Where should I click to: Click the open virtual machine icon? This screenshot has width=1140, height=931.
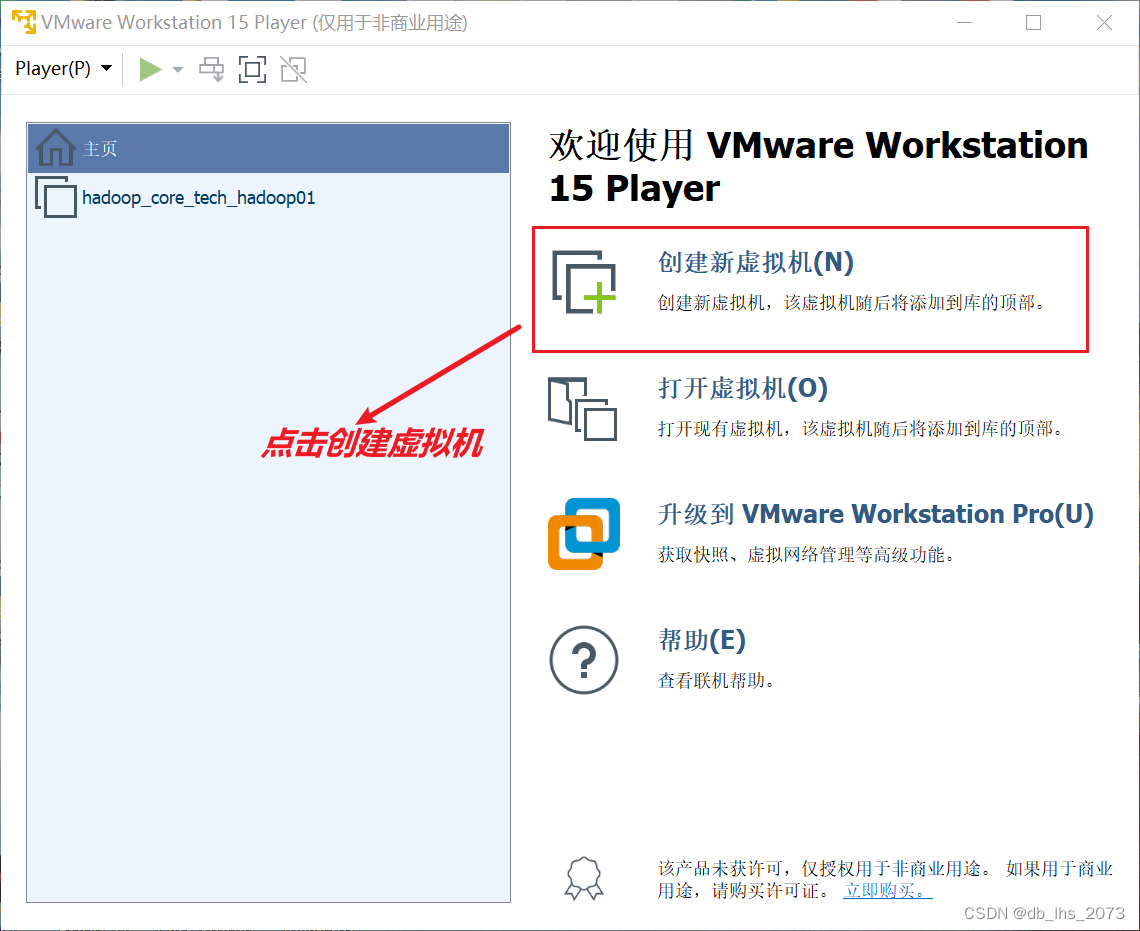tap(582, 408)
